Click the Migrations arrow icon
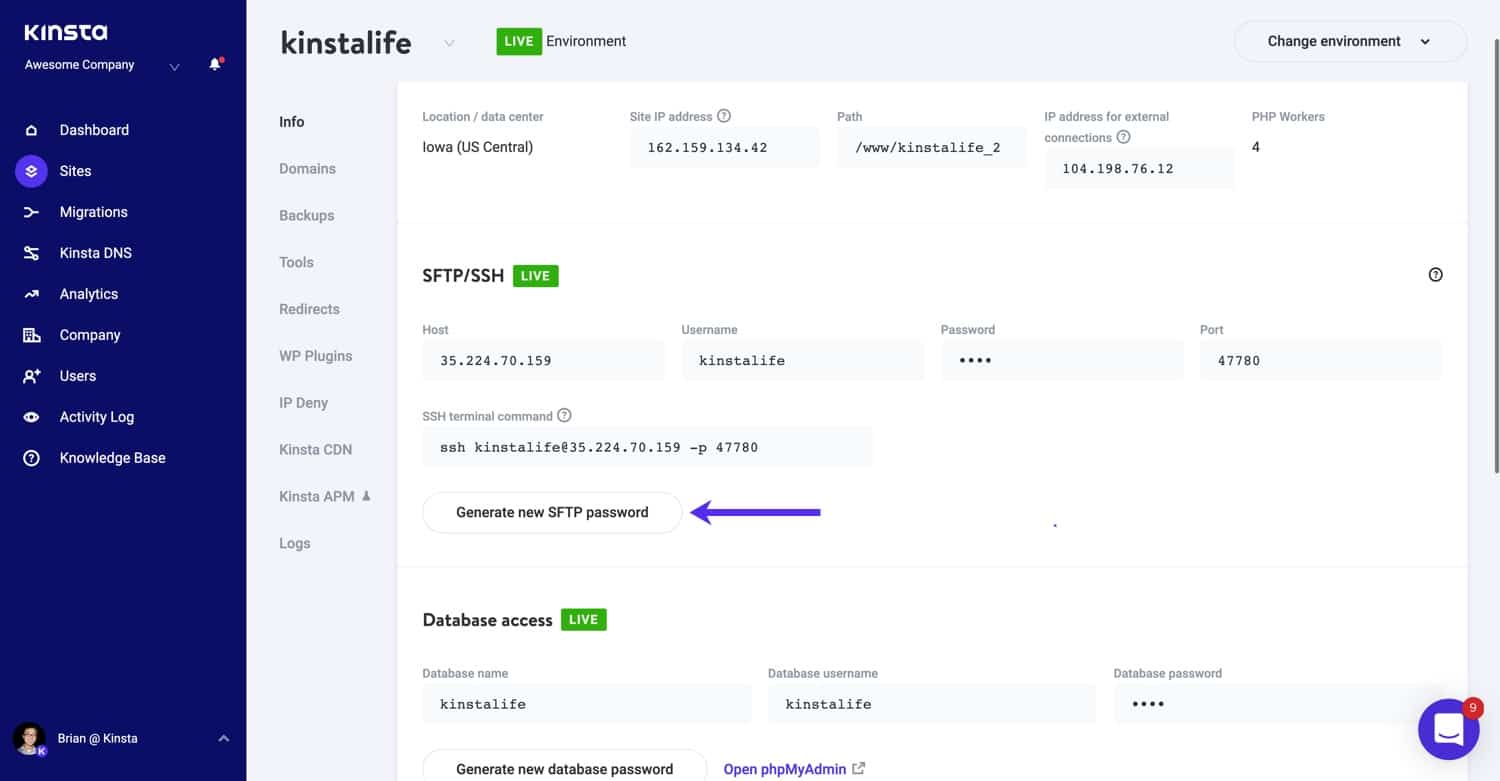1500x781 pixels. 31,212
